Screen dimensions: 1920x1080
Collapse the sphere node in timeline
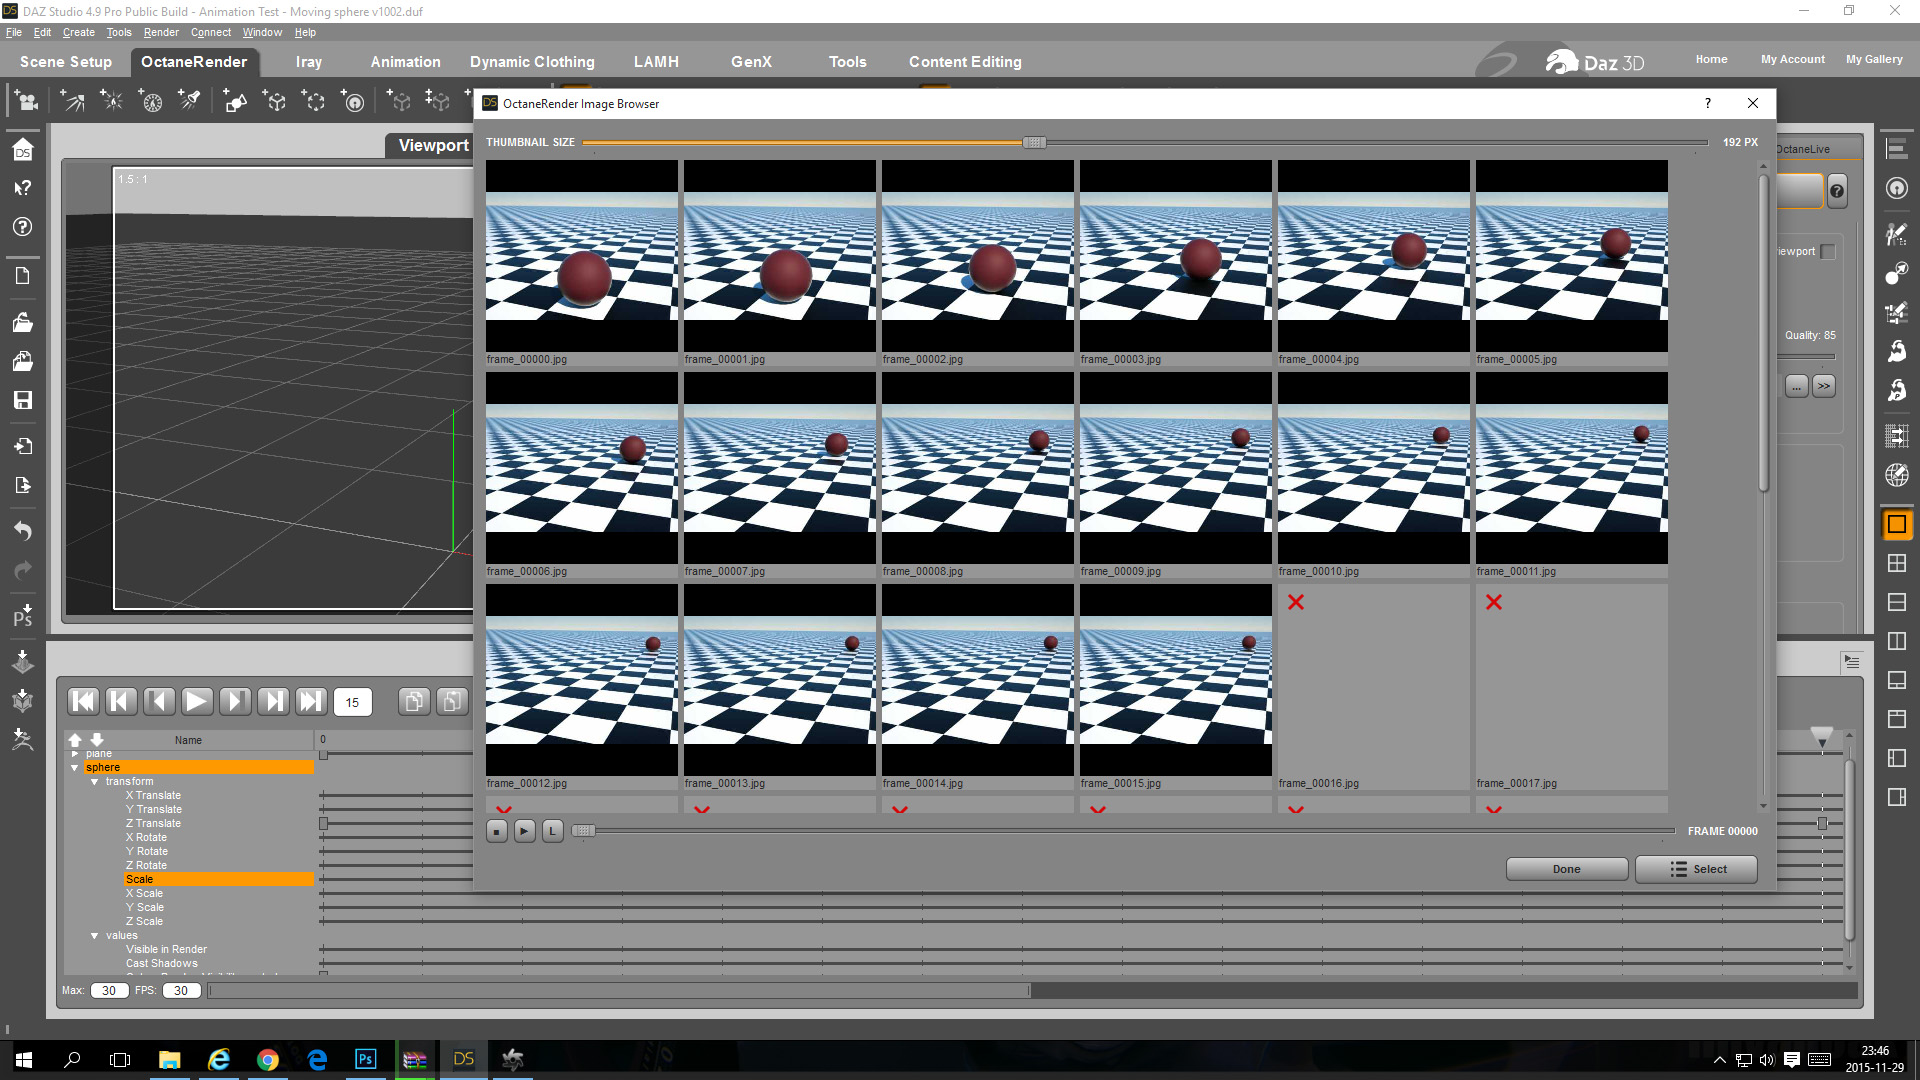pyautogui.click(x=75, y=768)
